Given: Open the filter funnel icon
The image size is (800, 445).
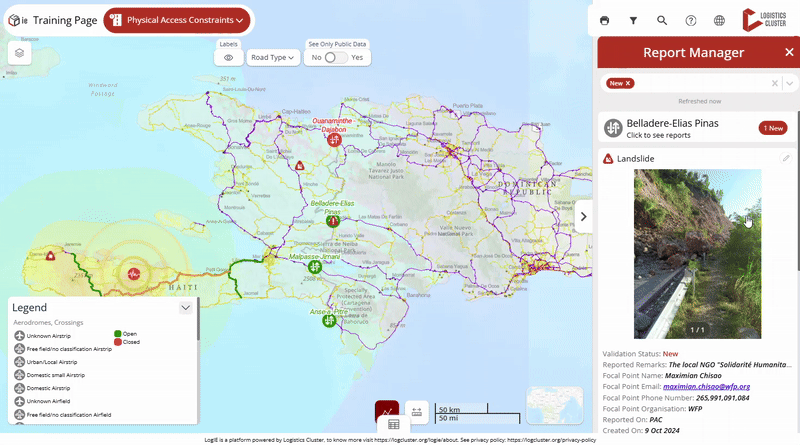Looking at the screenshot, I should pyautogui.click(x=633, y=20).
